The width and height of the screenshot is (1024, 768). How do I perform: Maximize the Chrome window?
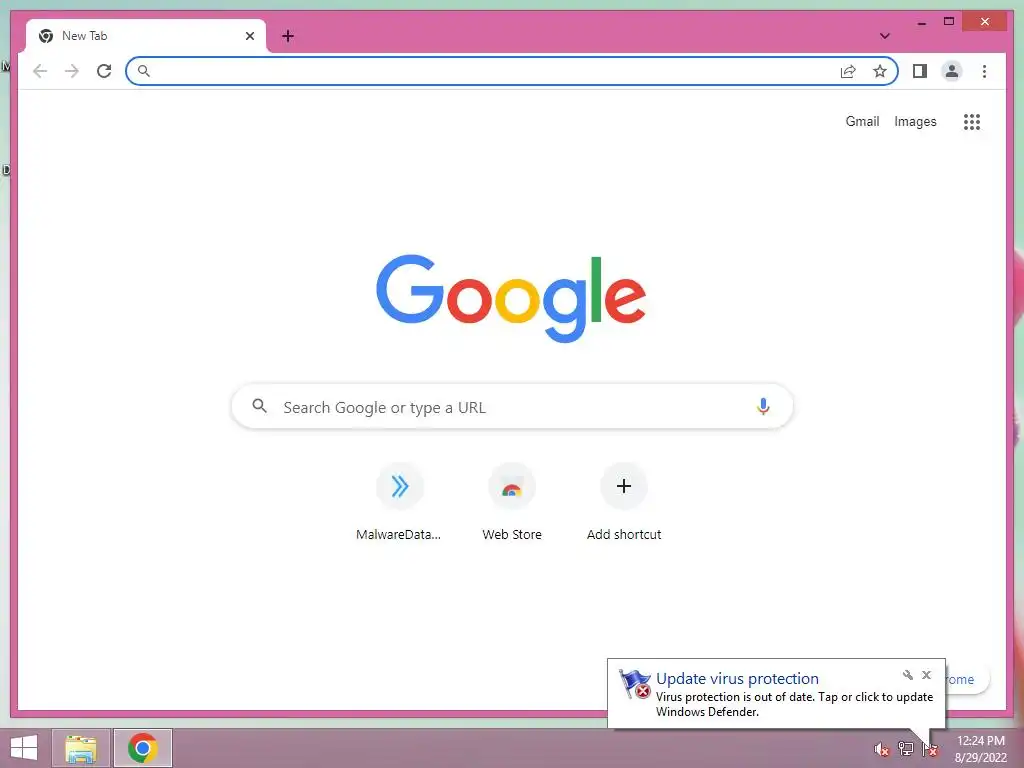949,22
